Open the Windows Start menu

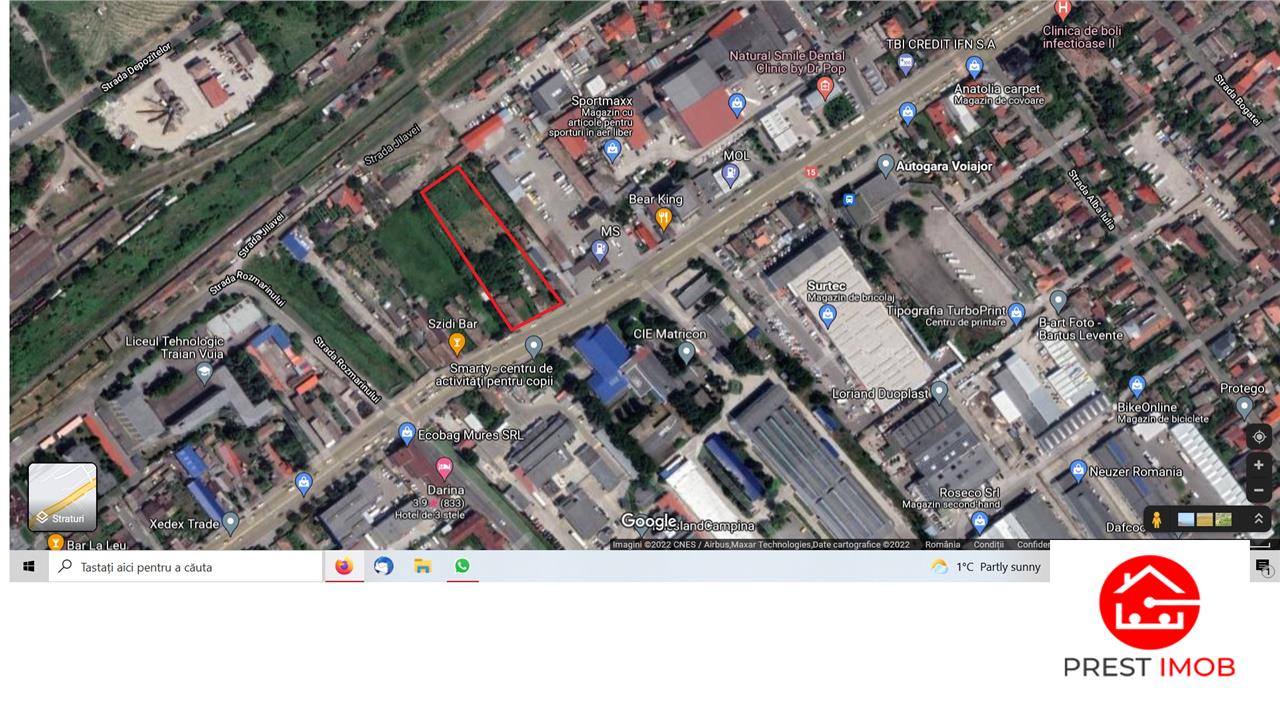pos(29,567)
